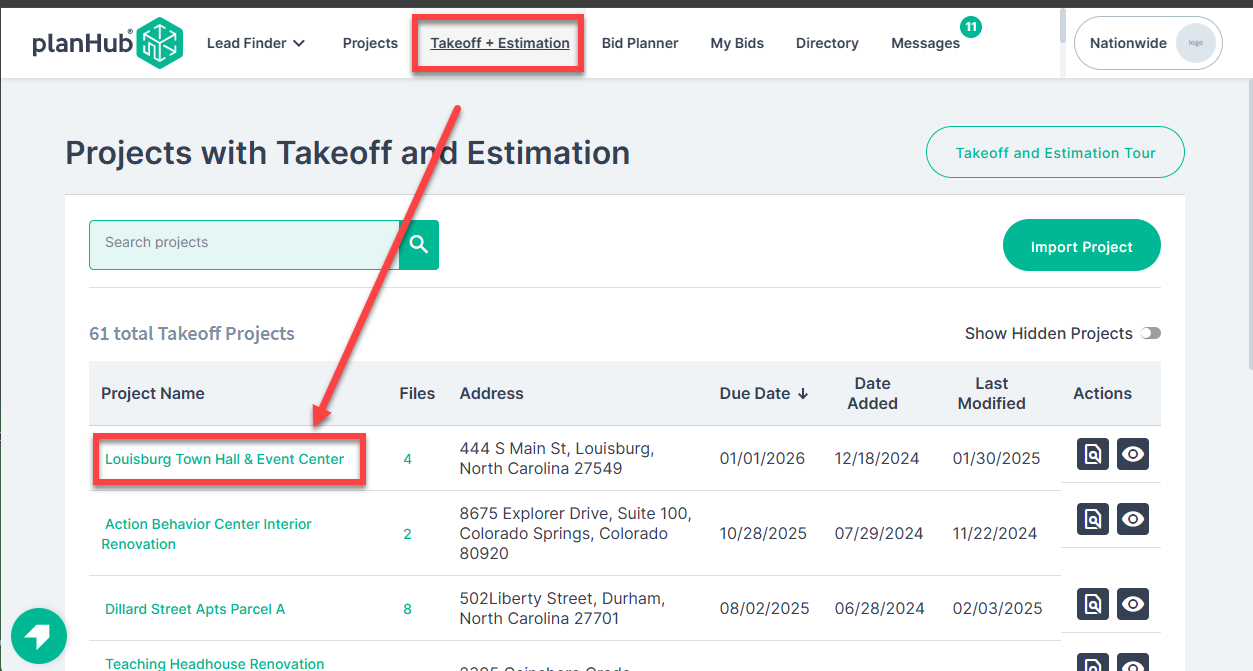Toggle the Due Date sort arrow
Screen dimensions: 1253x671
pyautogui.click(x=804, y=393)
